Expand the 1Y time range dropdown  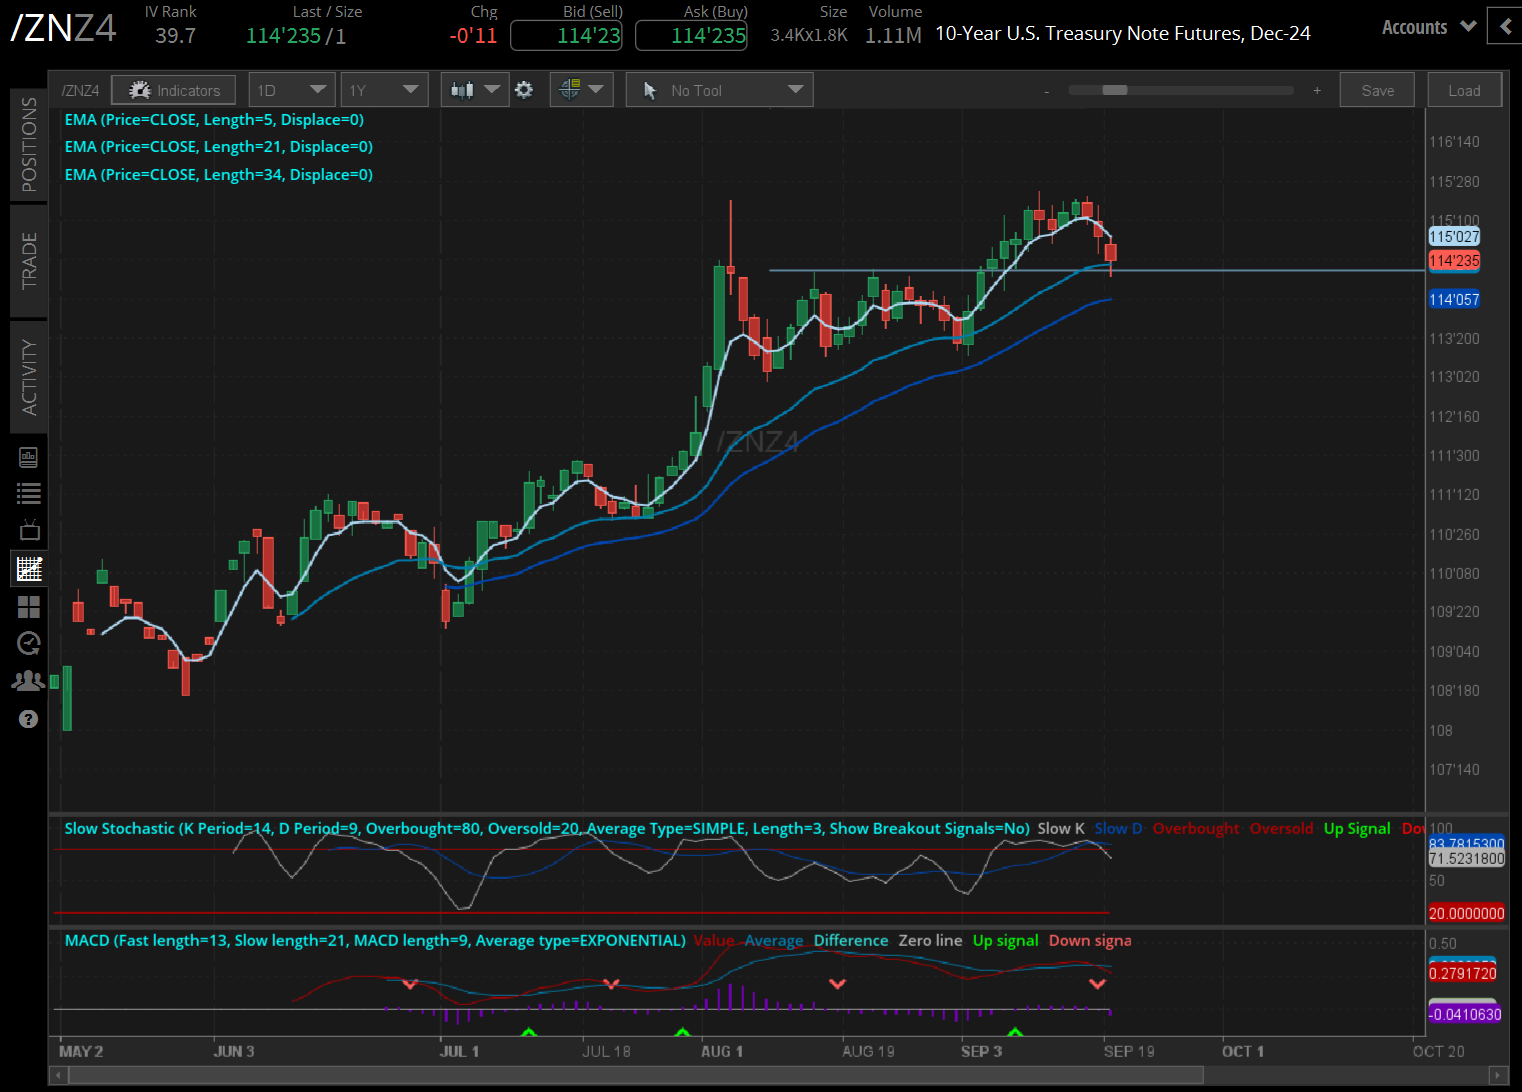pos(384,90)
